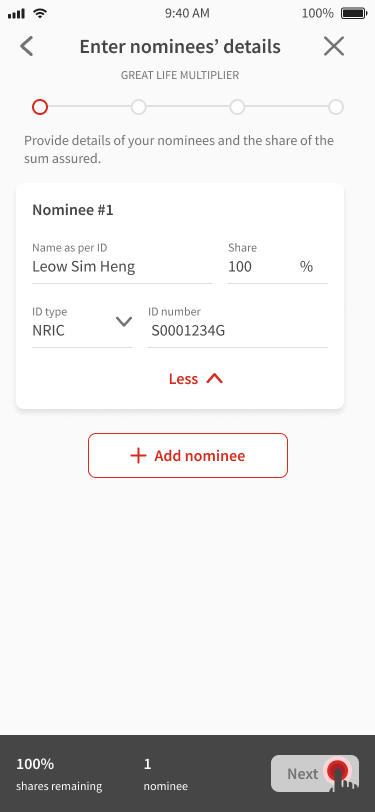375x812 pixels.
Task: Edit the ID number S0001234G field
Action: click(x=238, y=326)
